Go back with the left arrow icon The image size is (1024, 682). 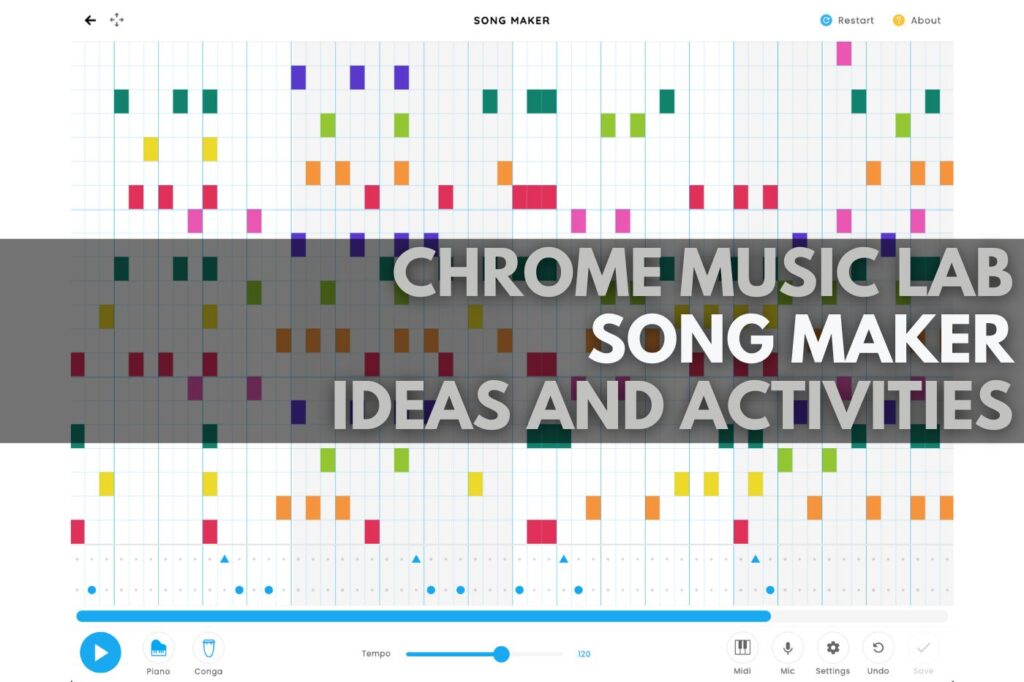(x=90, y=20)
